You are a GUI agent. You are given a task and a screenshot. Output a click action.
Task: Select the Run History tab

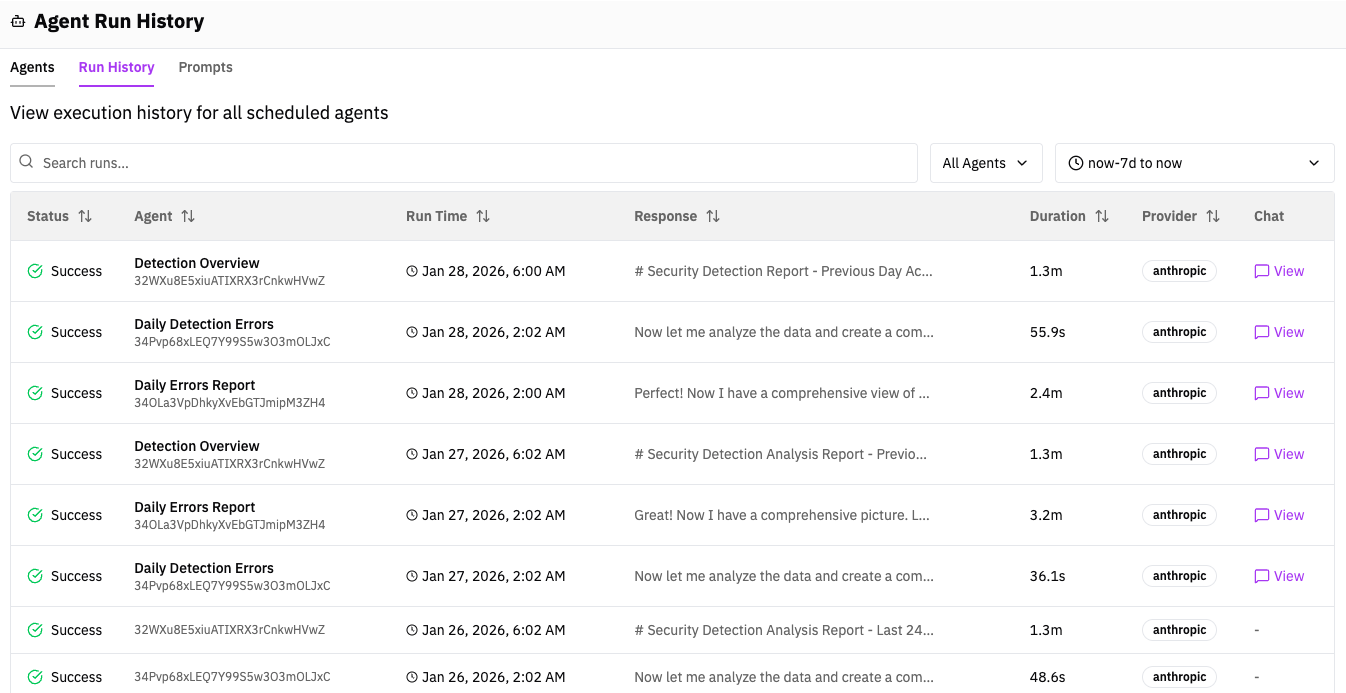[116, 67]
